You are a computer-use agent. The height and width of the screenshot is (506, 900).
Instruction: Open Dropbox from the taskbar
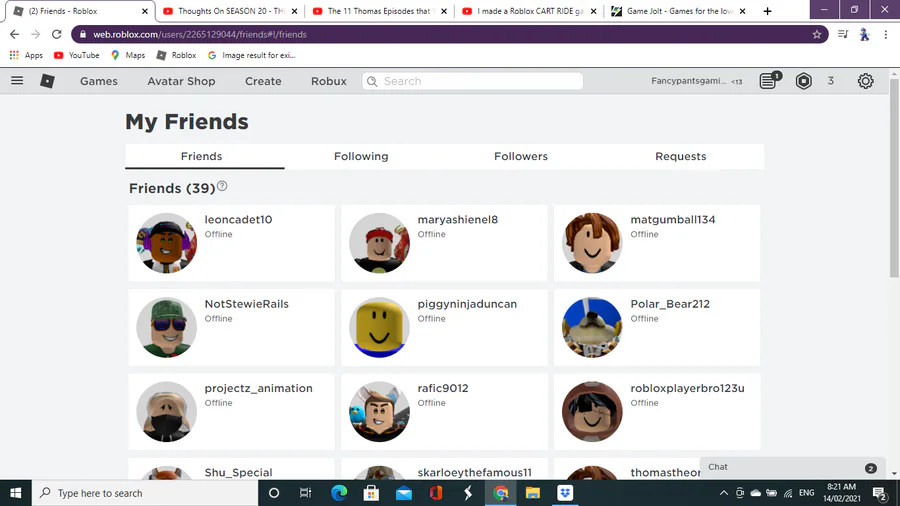[565, 493]
